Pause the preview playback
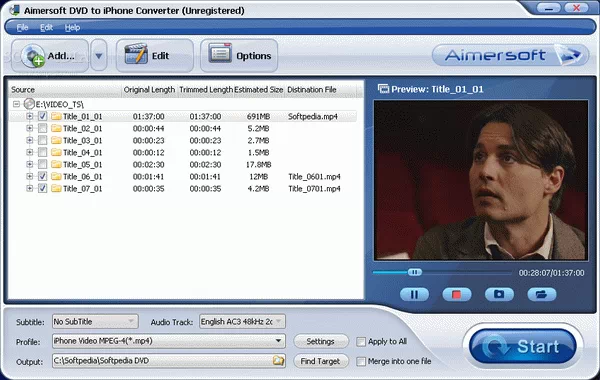600x380 pixels. [414, 294]
